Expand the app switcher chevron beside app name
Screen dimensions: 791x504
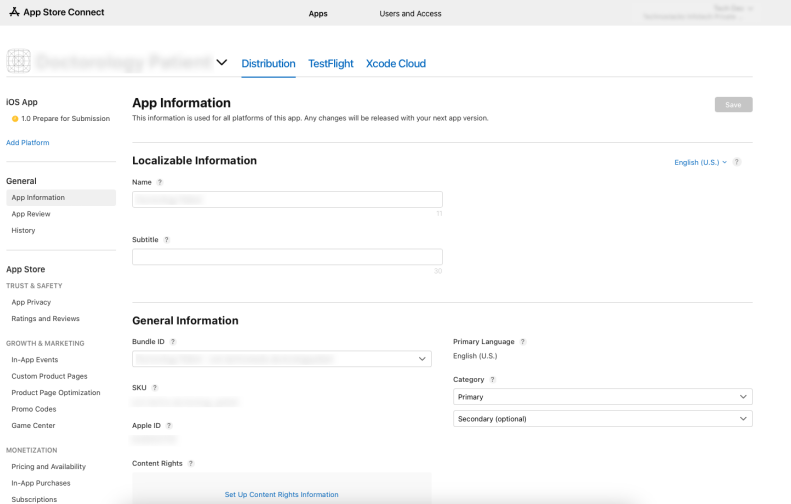point(221,63)
